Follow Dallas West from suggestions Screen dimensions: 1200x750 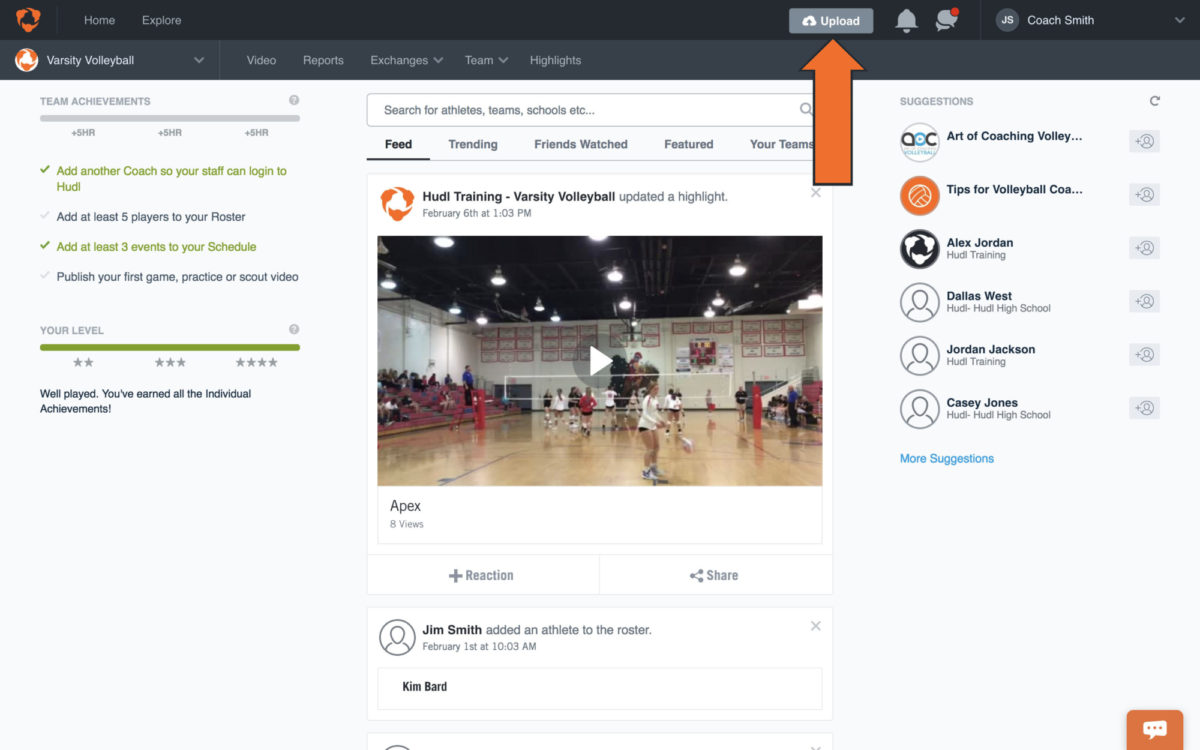[1144, 301]
